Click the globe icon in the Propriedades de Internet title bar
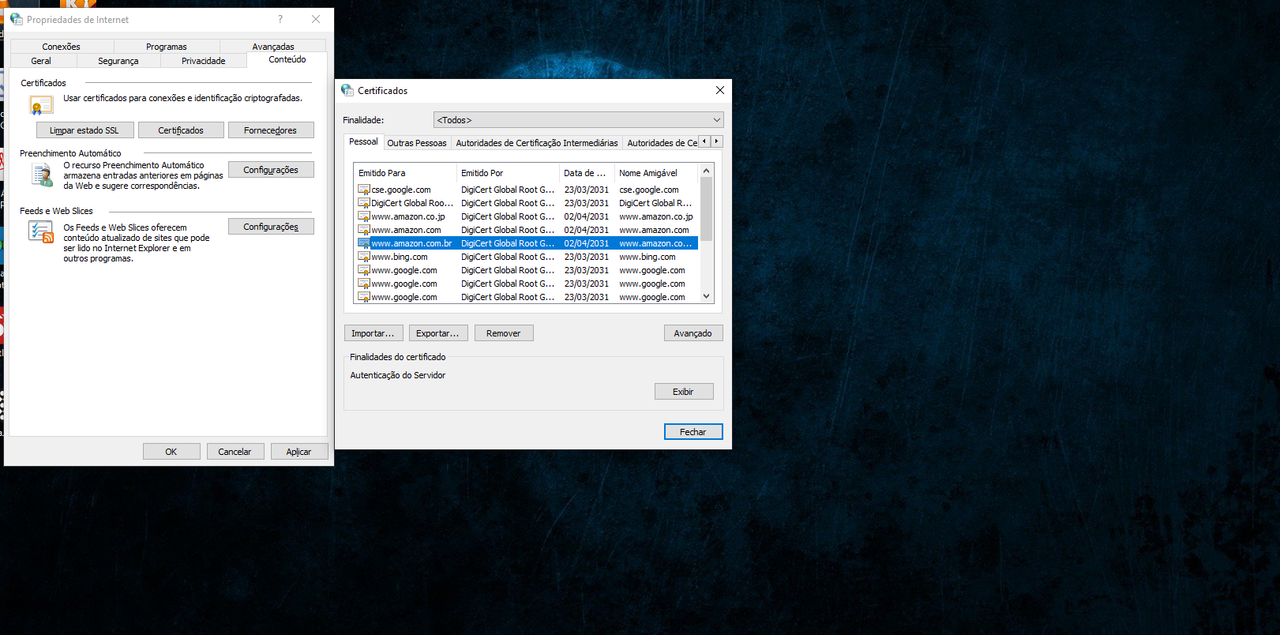Viewport: 1280px width, 635px height. pyautogui.click(x=16, y=19)
